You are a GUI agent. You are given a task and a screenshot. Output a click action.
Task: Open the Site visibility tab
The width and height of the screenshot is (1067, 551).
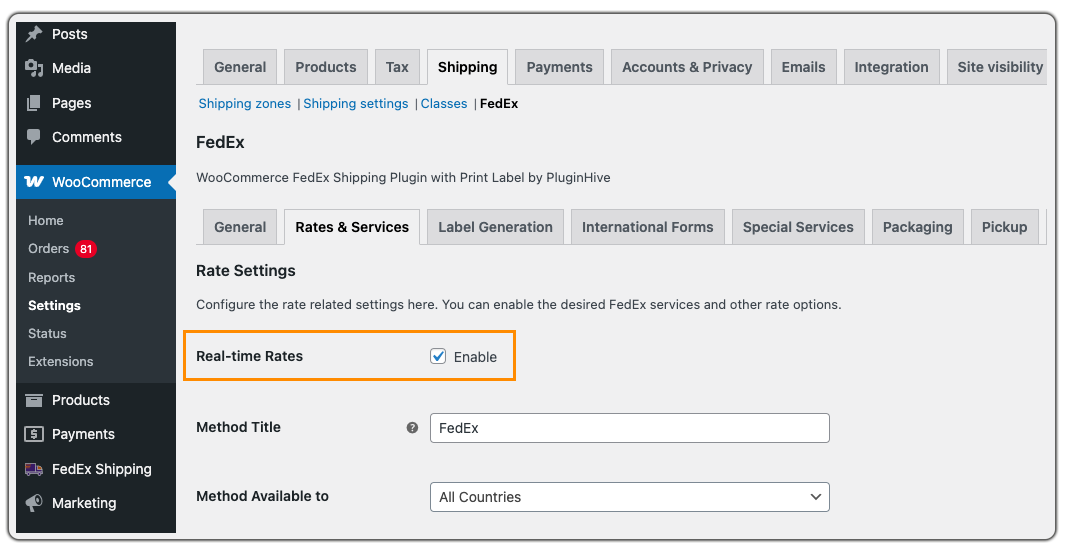point(998,67)
